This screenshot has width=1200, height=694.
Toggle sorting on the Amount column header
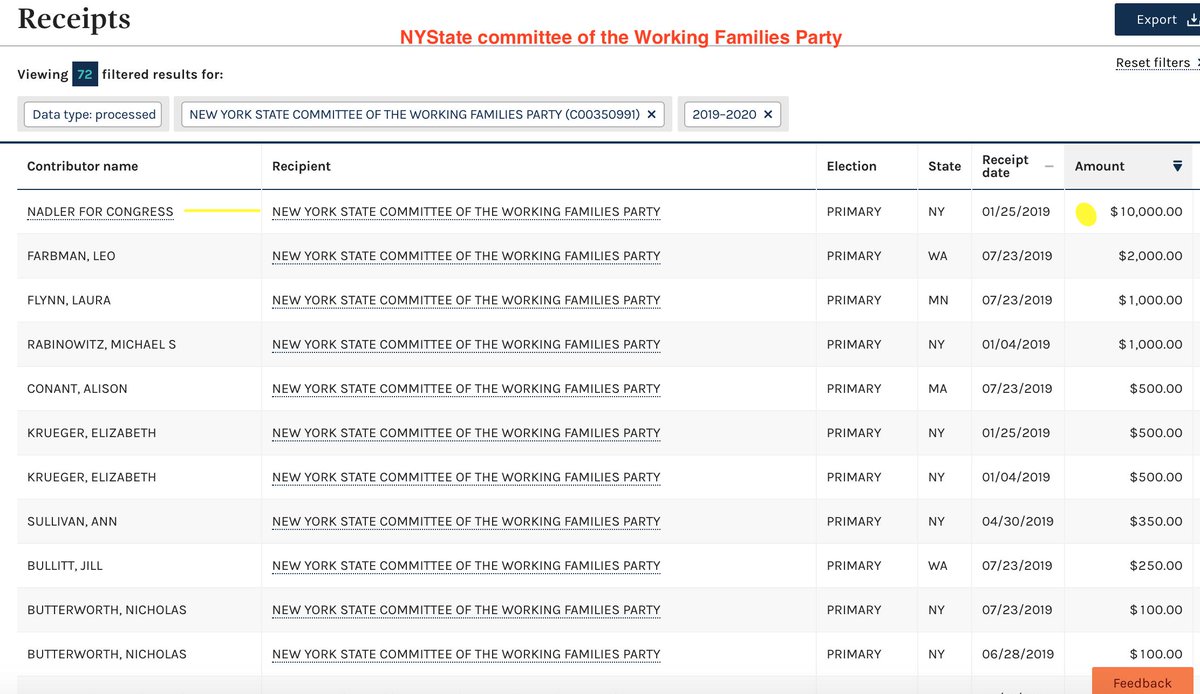coord(1100,166)
